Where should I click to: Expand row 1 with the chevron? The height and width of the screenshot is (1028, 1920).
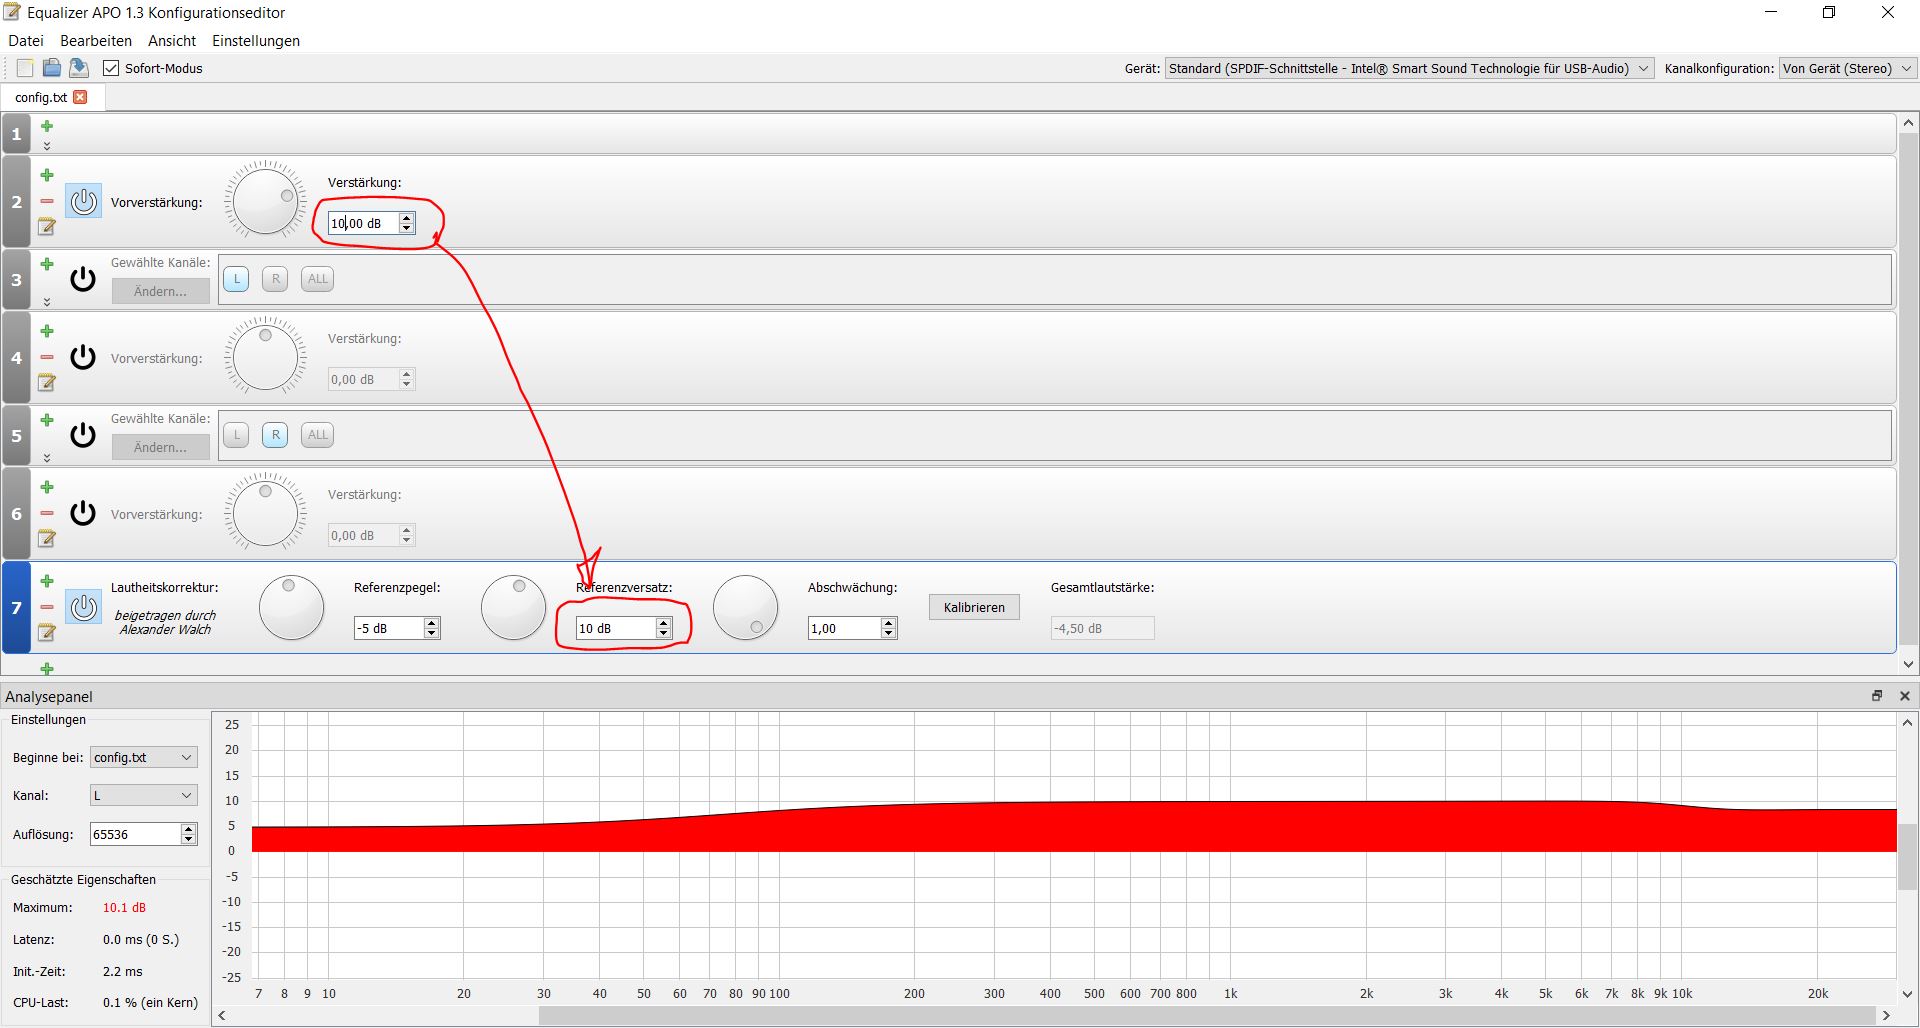coord(47,146)
